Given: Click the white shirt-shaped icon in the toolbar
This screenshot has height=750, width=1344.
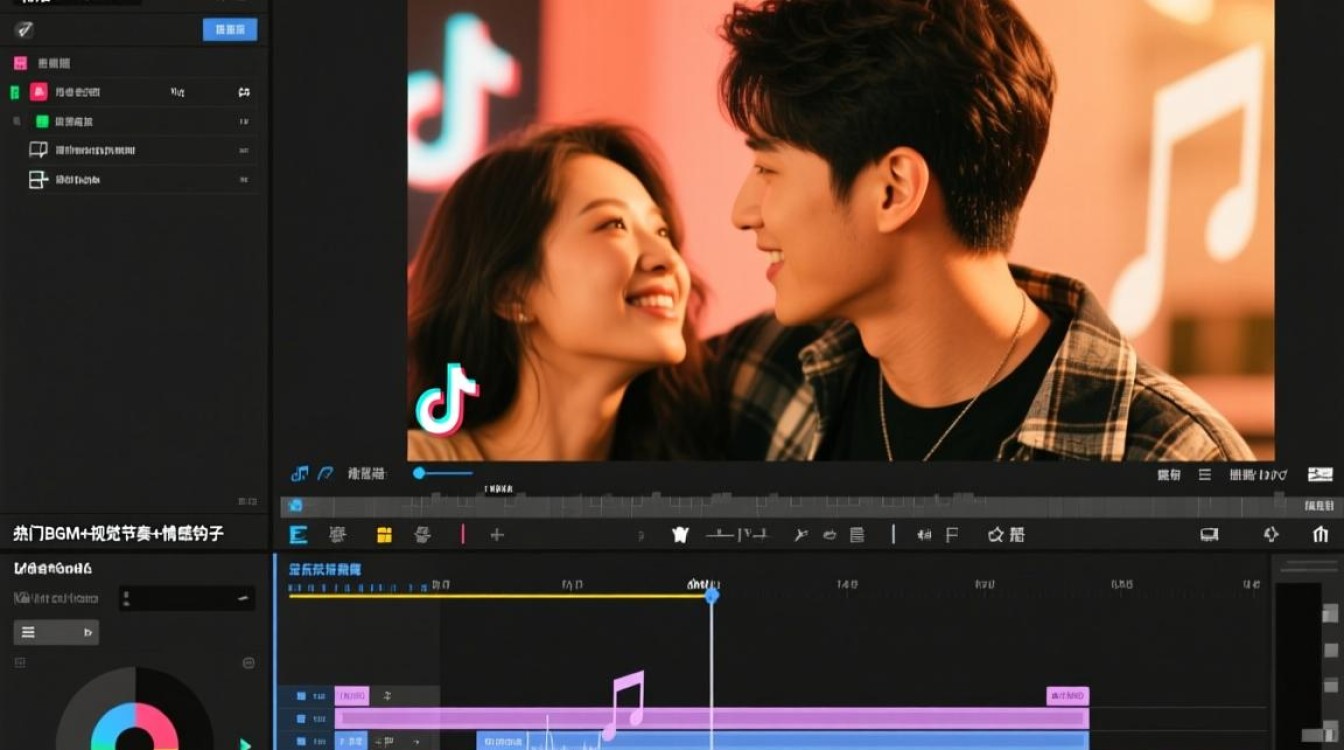Looking at the screenshot, I should coord(680,535).
